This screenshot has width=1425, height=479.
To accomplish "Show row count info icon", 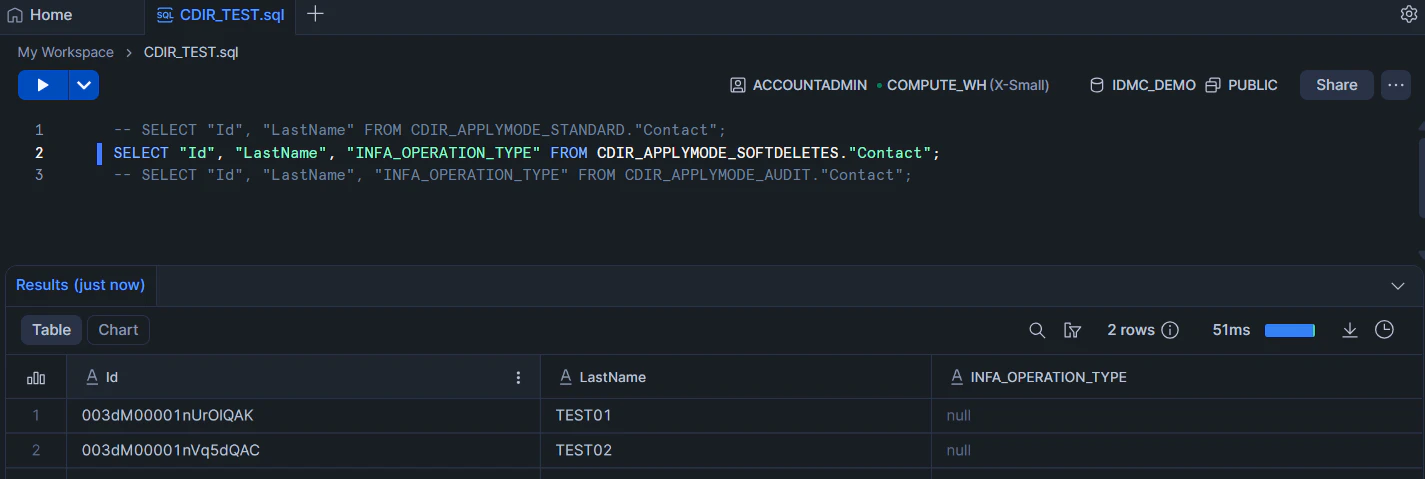I will tap(1169, 330).
